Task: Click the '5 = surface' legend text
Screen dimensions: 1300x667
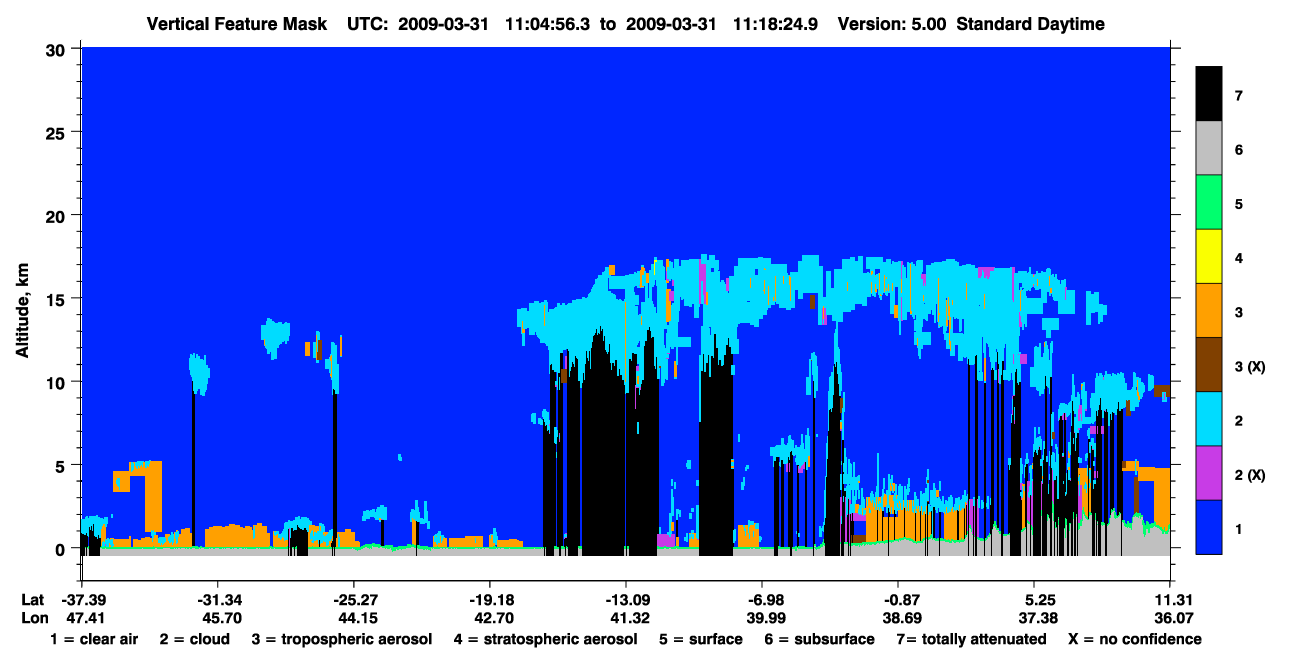Action: click(700, 639)
